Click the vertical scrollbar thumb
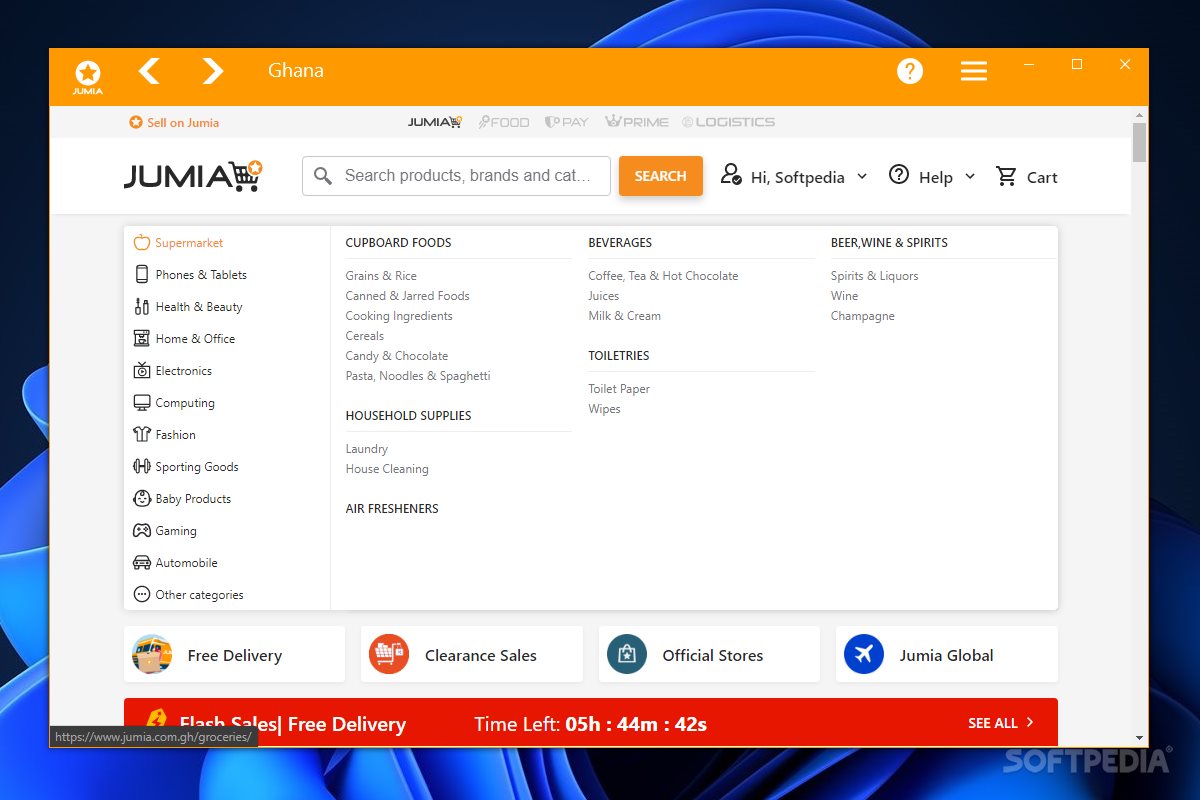 tap(1139, 143)
